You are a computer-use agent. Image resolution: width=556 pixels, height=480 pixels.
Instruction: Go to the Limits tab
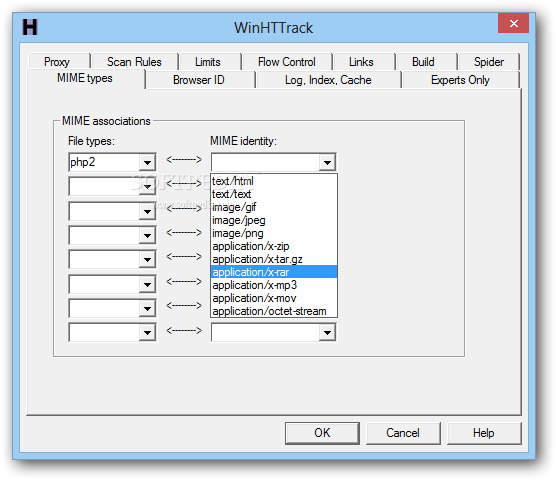[208, 62]
